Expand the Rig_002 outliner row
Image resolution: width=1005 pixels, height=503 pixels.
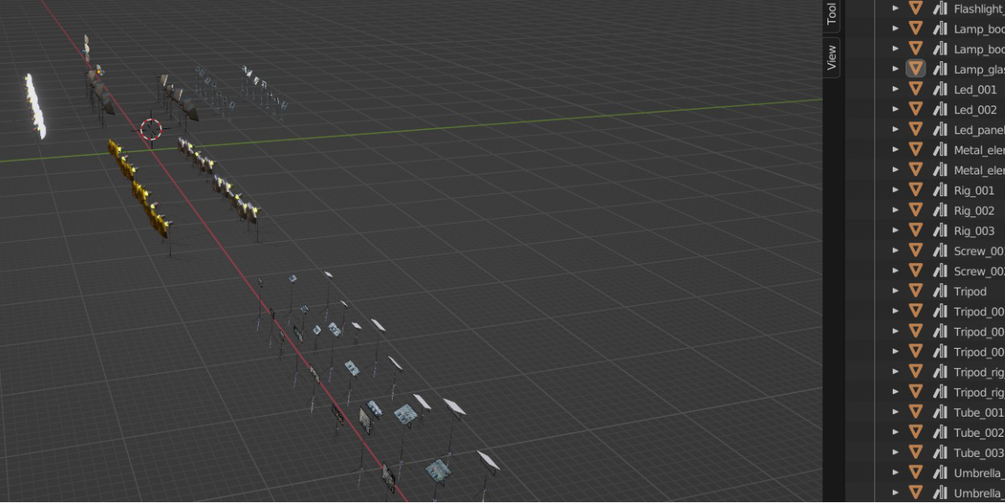[x=895, y=210]
